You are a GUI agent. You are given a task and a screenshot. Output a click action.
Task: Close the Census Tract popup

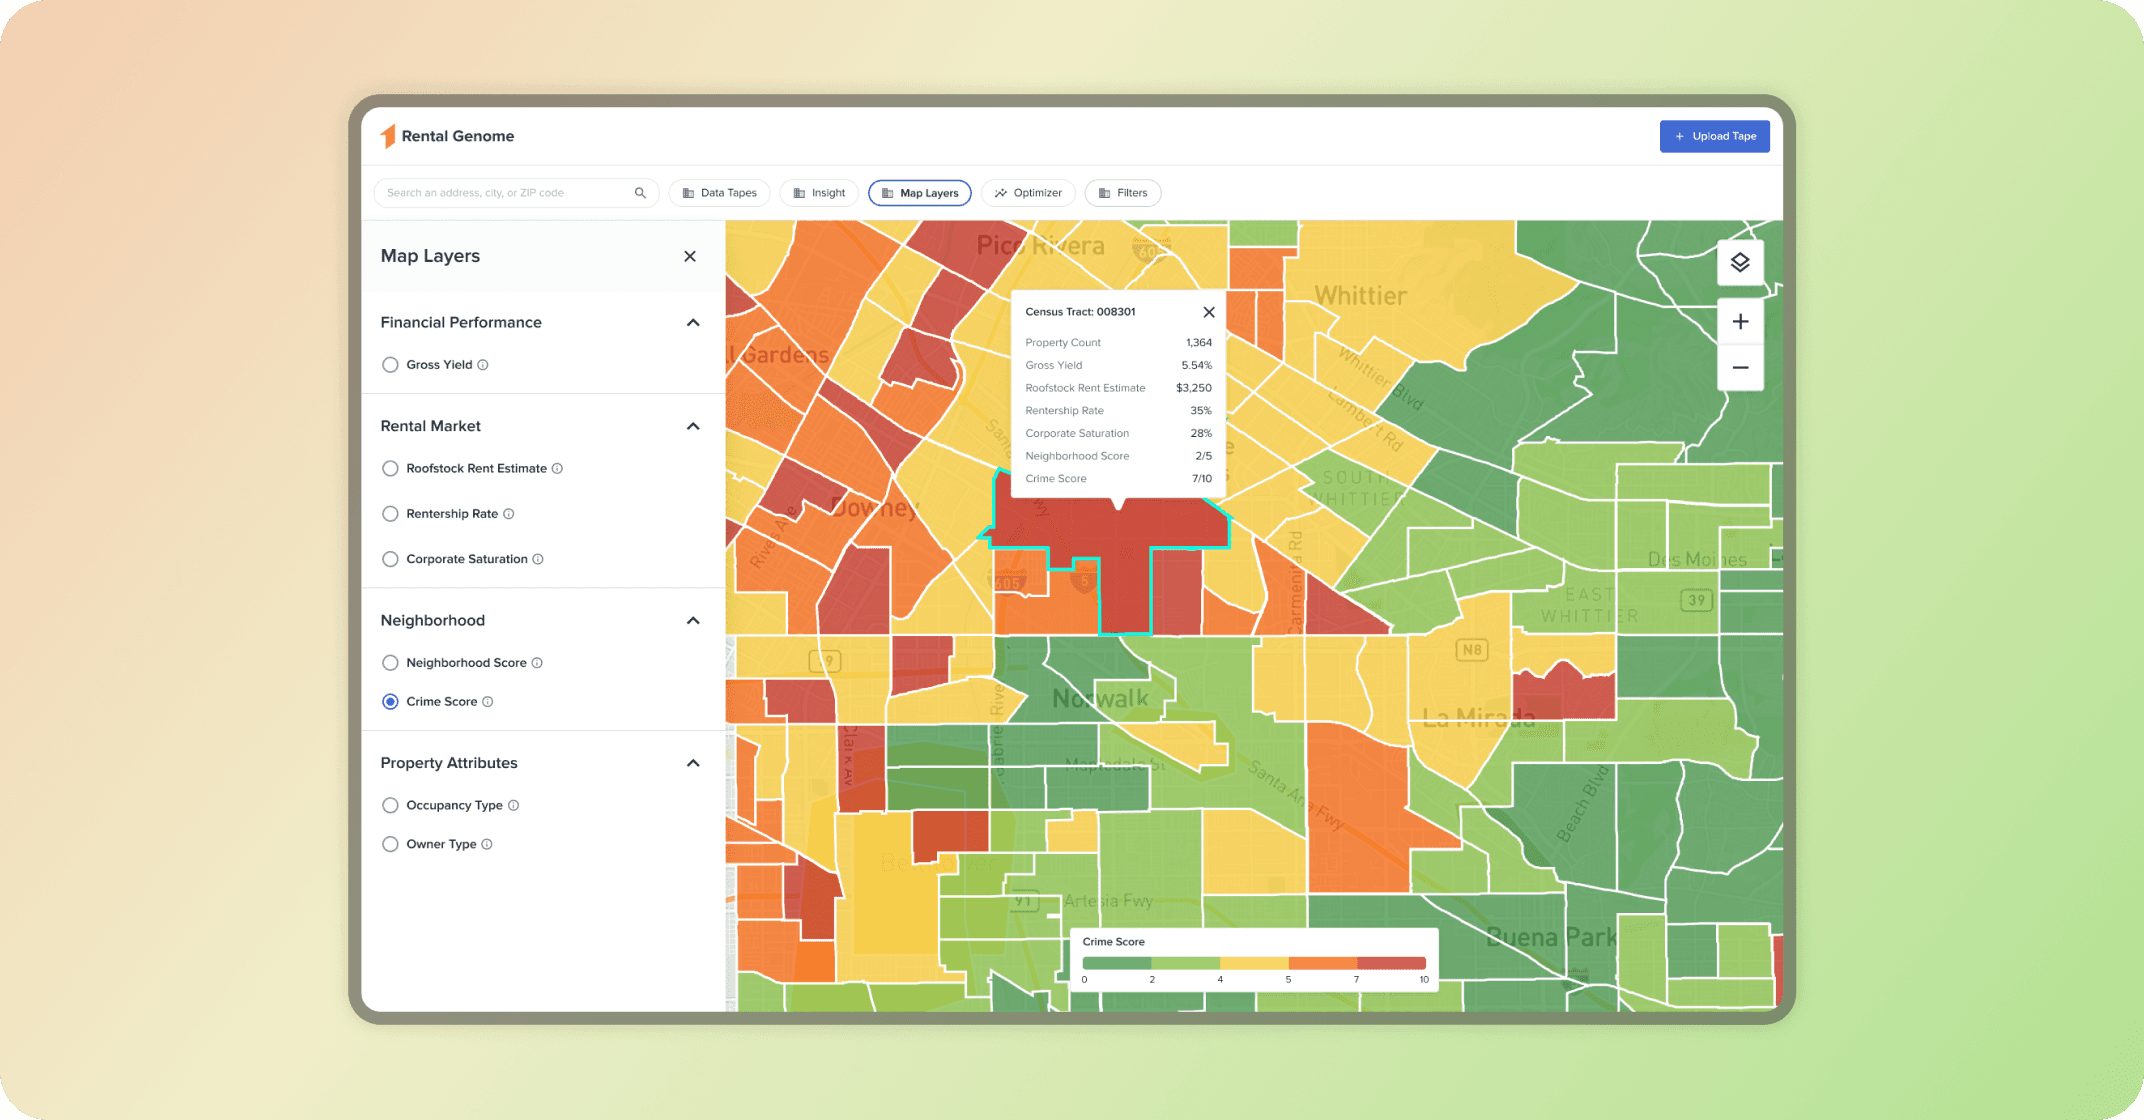pyautogui.click(x=1208, y=312)
